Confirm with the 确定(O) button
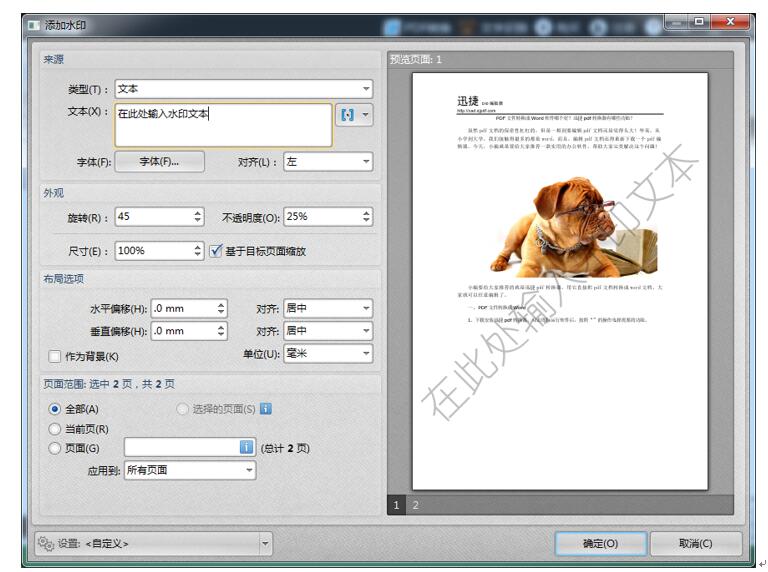This screenshot has width=768, height=572. (600, 543)
